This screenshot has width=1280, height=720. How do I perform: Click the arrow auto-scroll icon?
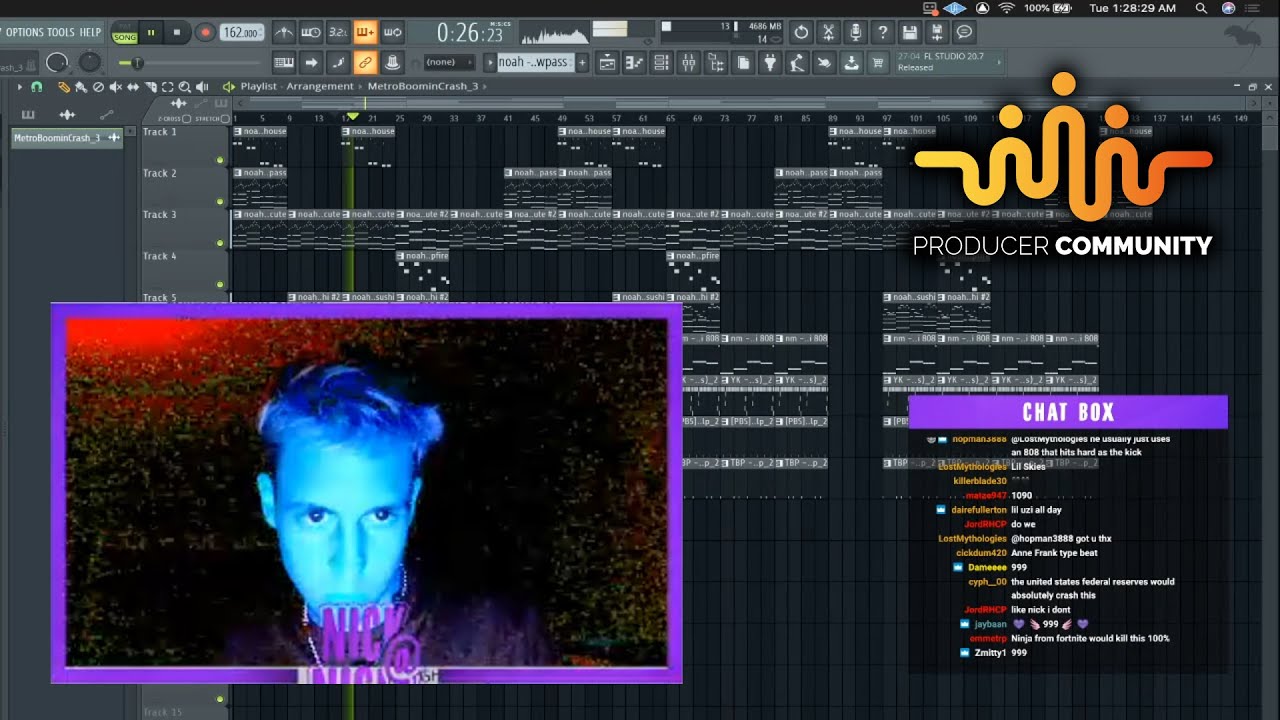pos(311,62)
